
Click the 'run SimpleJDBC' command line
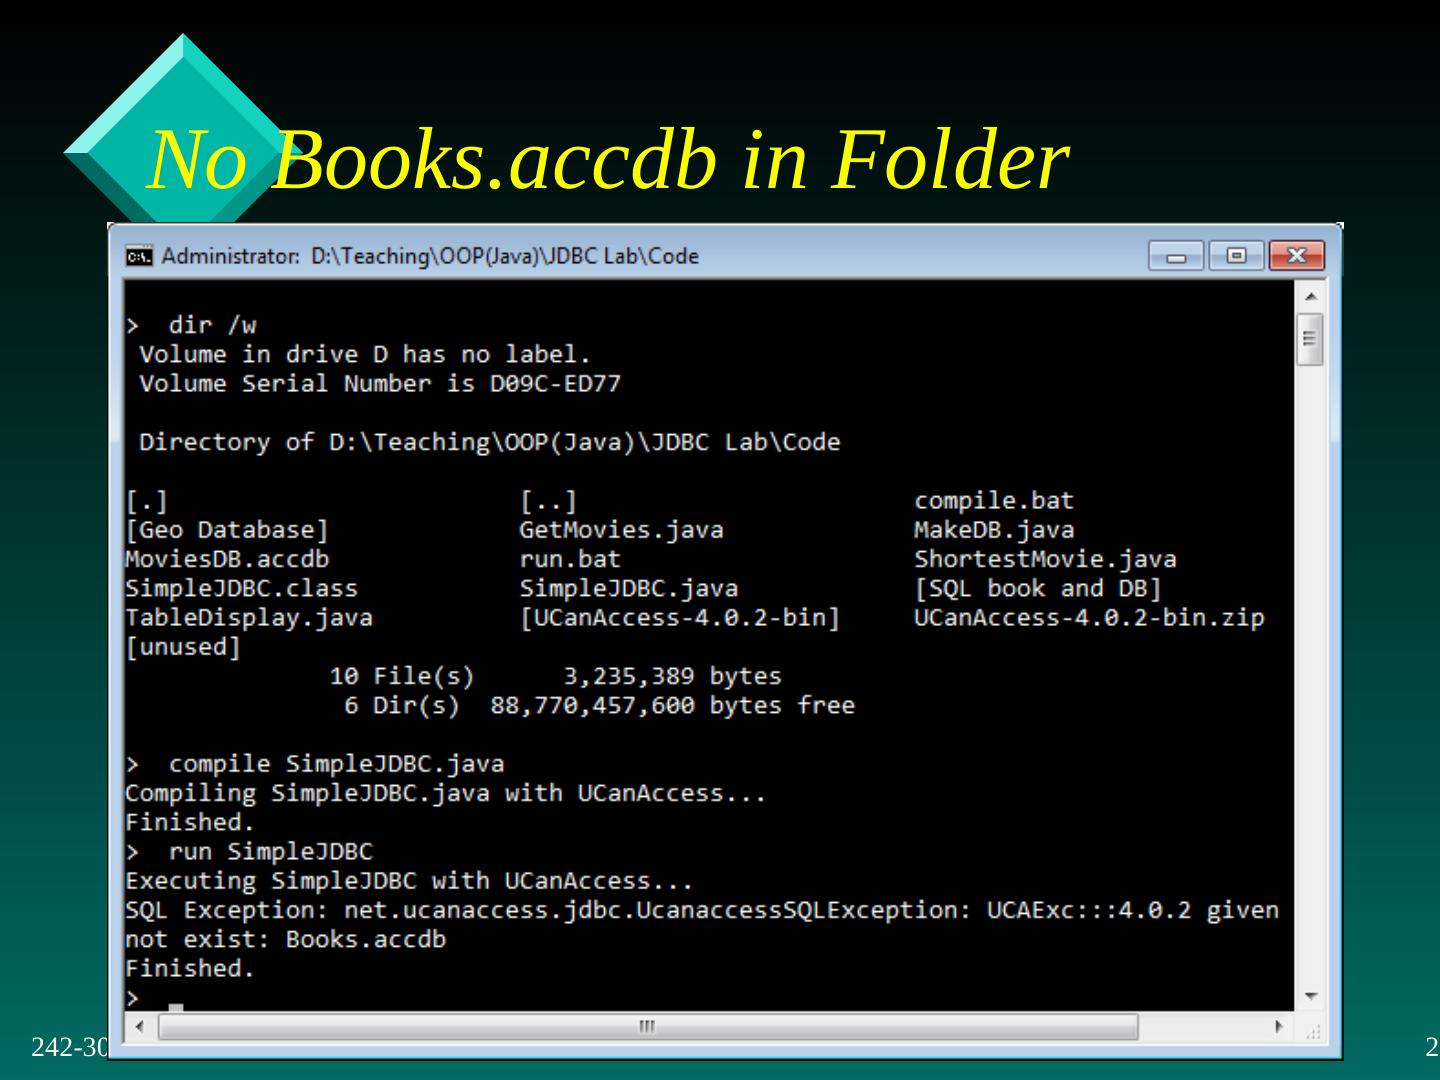click(270, 852)
